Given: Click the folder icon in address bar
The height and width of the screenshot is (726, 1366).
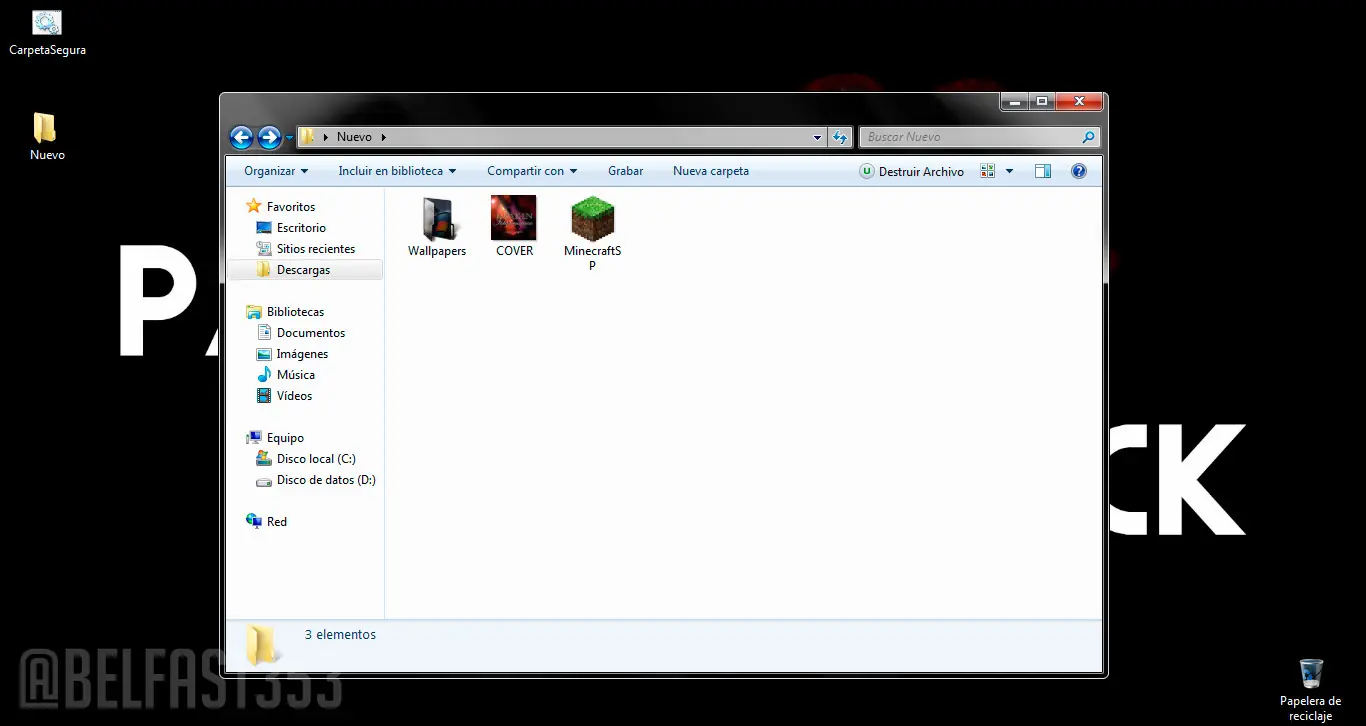Looking at the screenshot, I should (309, 137).
